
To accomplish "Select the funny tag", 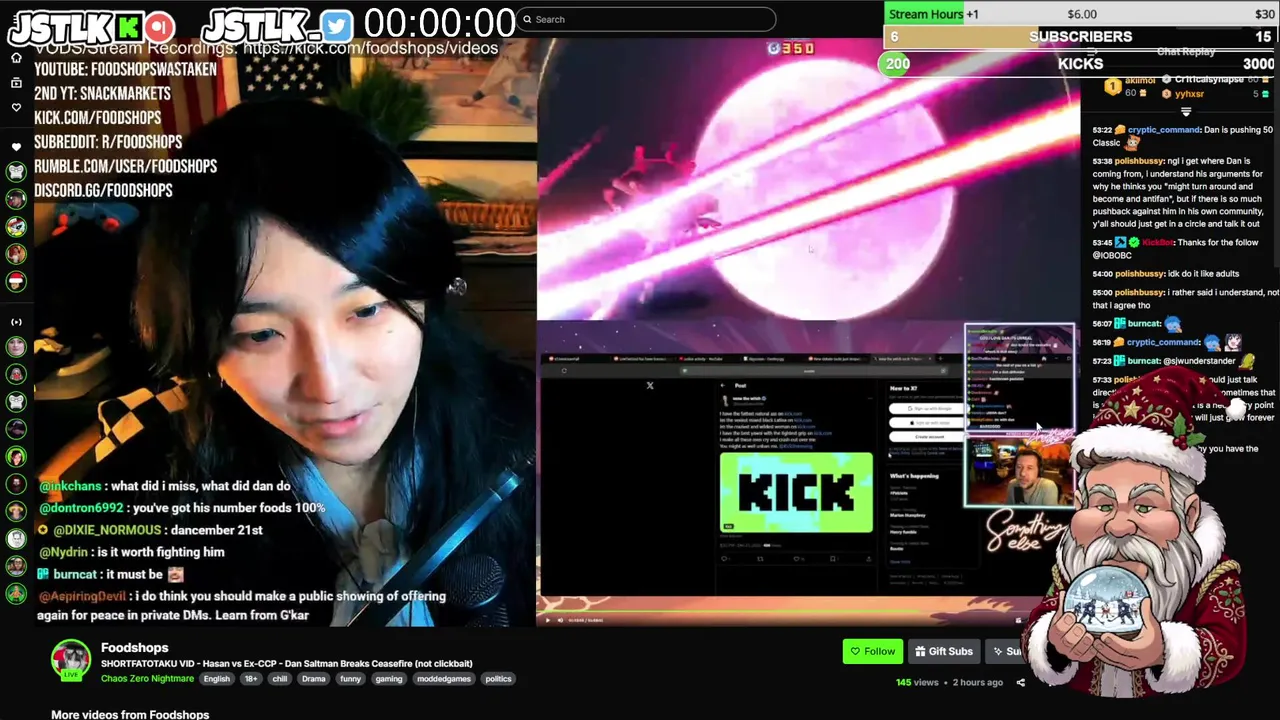I will pyautogui.click(x=350, y=679).
